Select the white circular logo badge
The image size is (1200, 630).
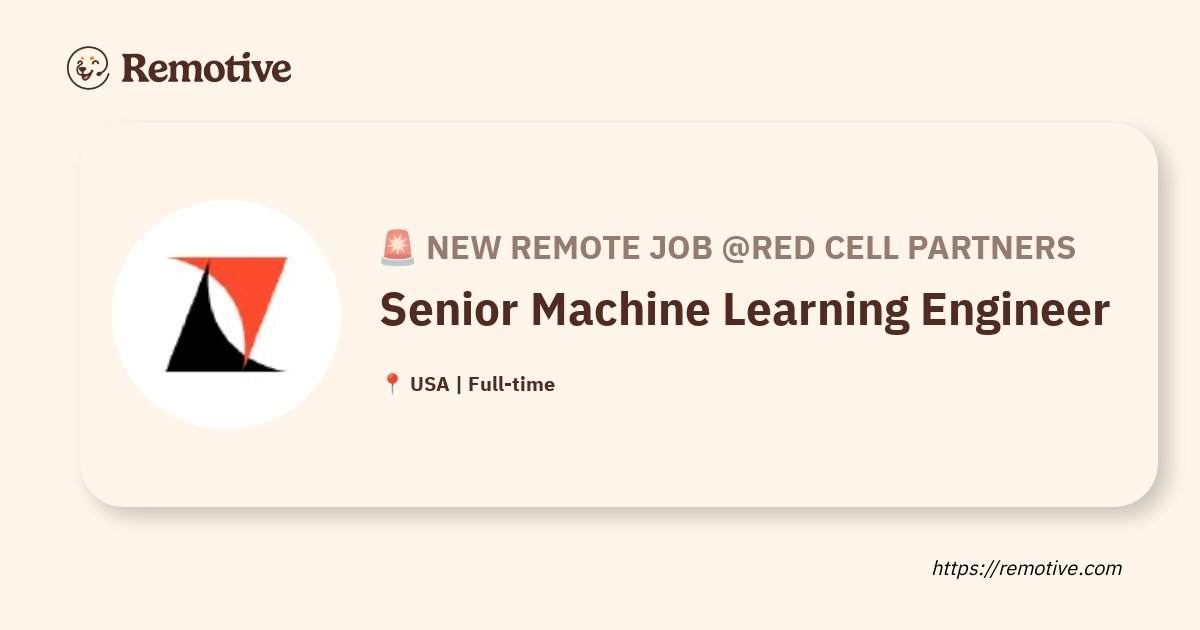point(227,314)
